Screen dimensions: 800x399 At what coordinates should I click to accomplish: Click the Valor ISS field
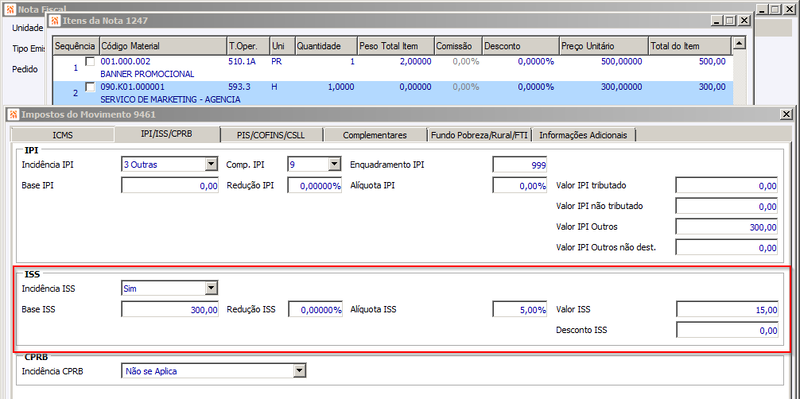[727, 309]
